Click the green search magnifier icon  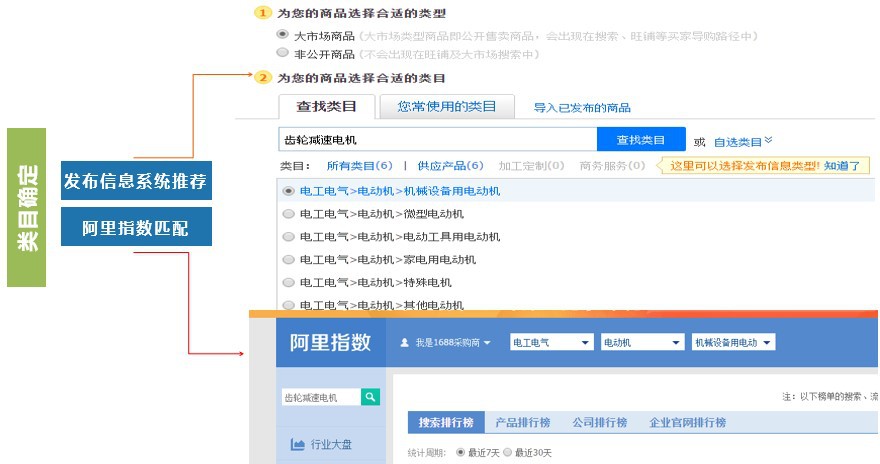[370, 397]
